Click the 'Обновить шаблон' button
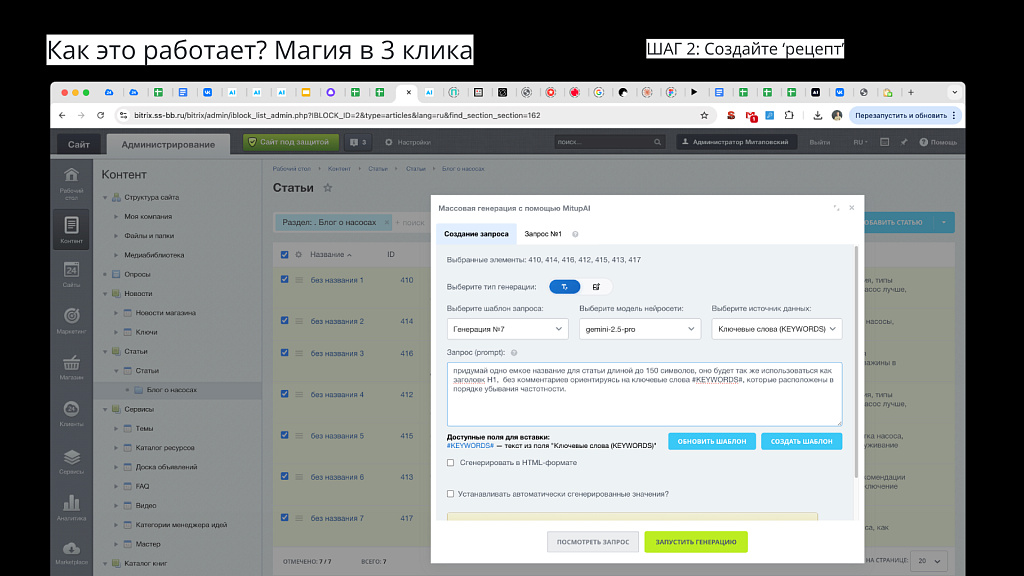This screenshot has width=1024, height=576. coord(711,441)
